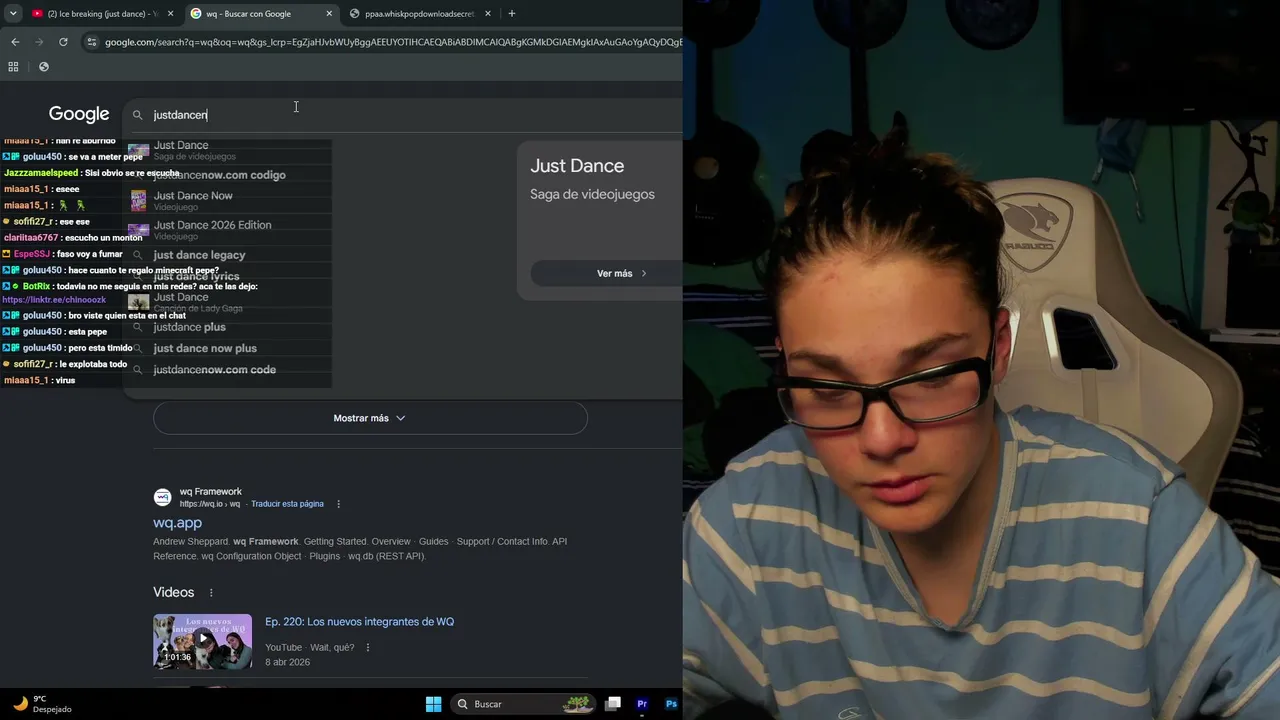The image size is (1280, 720).
Task: Select the wq - Buscar con Google tab
Action: tap(262, 13)
